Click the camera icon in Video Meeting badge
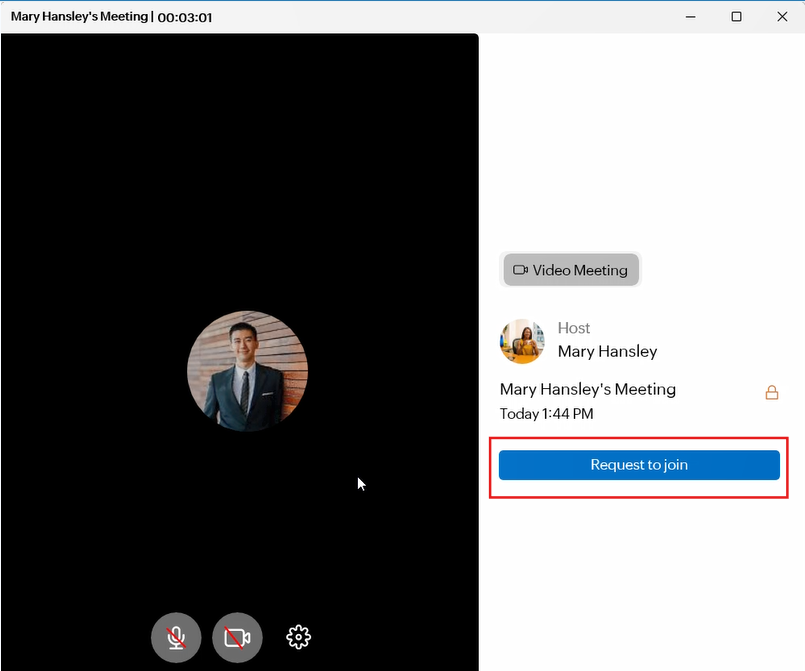 point(520,270)
